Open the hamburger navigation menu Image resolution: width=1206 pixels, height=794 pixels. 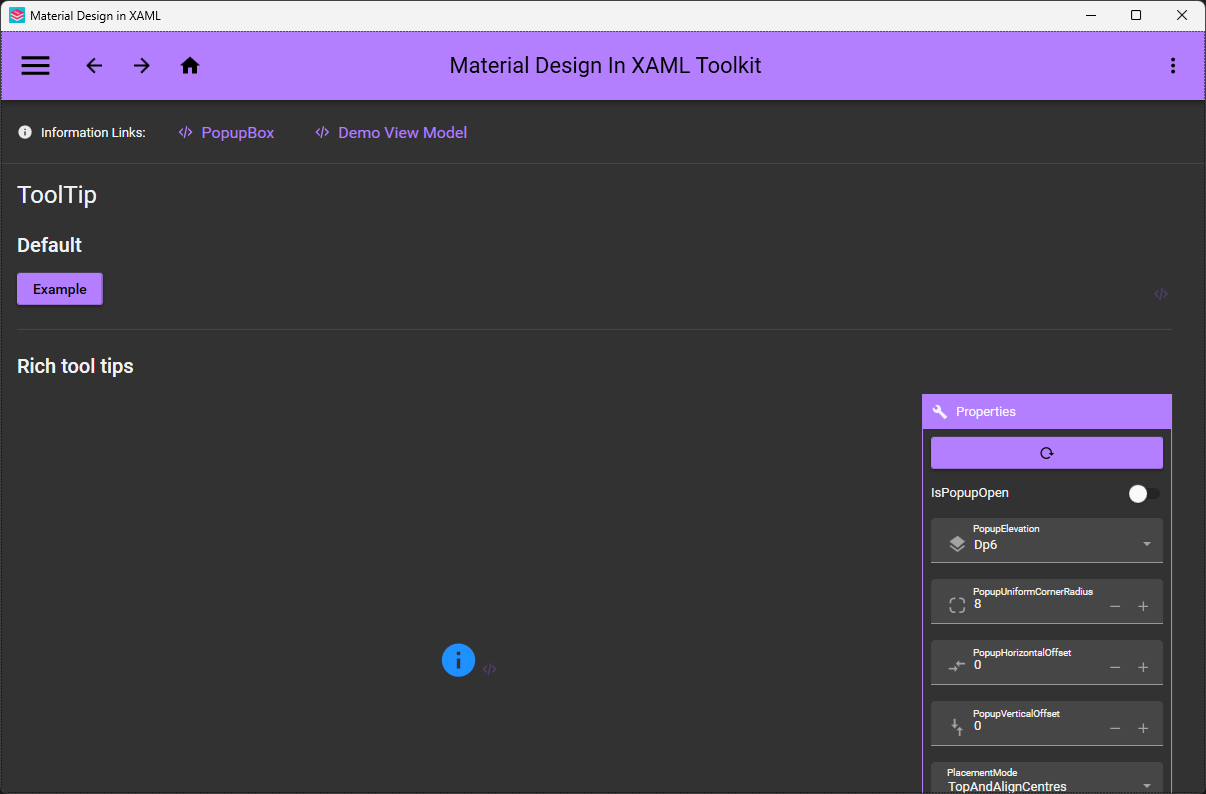[x=36, y=66]
